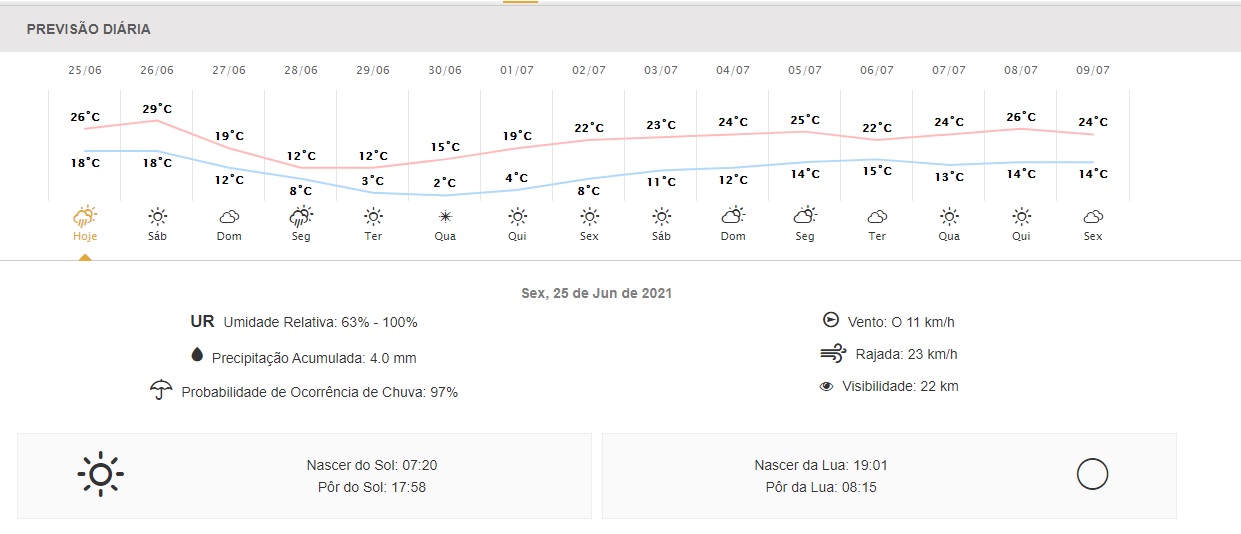
Task: Click the wind direction icon beside Vento
Action: tap(830, 320)
